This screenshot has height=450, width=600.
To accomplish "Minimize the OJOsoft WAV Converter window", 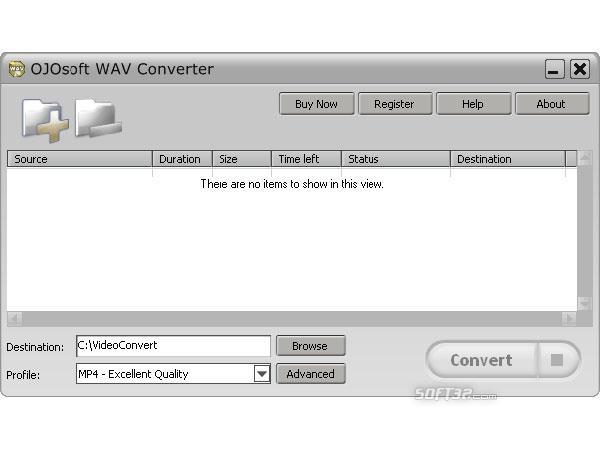I will coord(554,69).
